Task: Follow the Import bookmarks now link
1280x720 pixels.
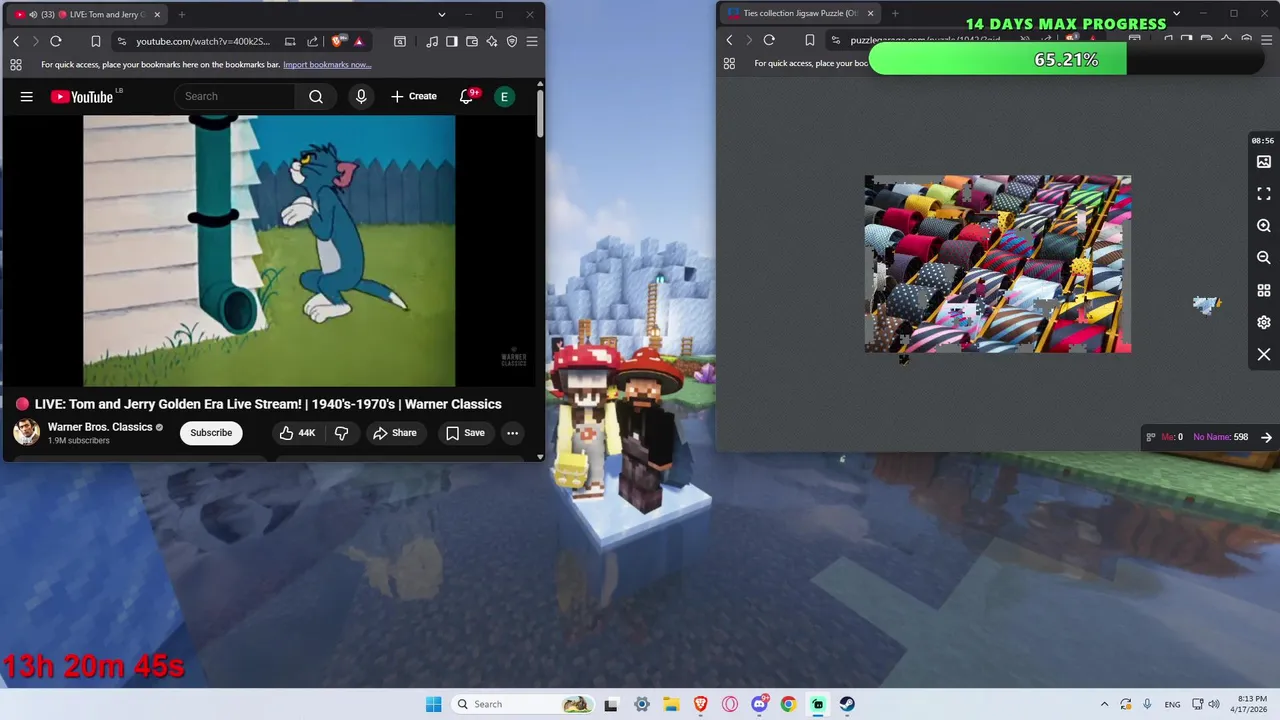Action: [x=327, y=65]
